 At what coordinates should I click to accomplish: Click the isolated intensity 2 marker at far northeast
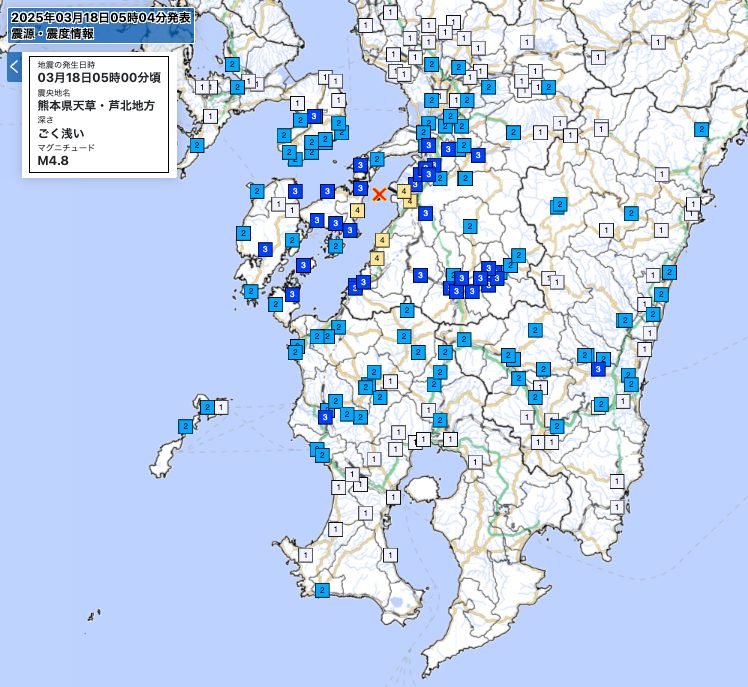[701, 129]
